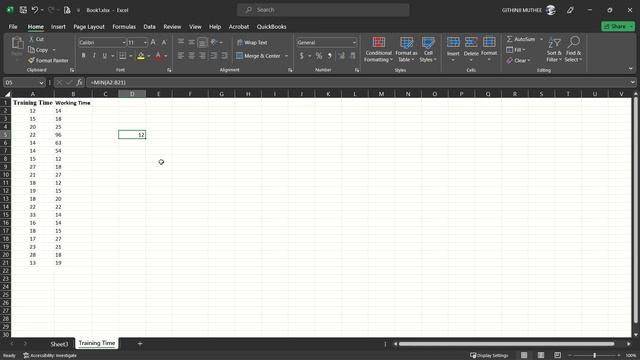This screenshot has width=640, height=360.
Task: Click into the formula bar
Action: pos(357,82)
